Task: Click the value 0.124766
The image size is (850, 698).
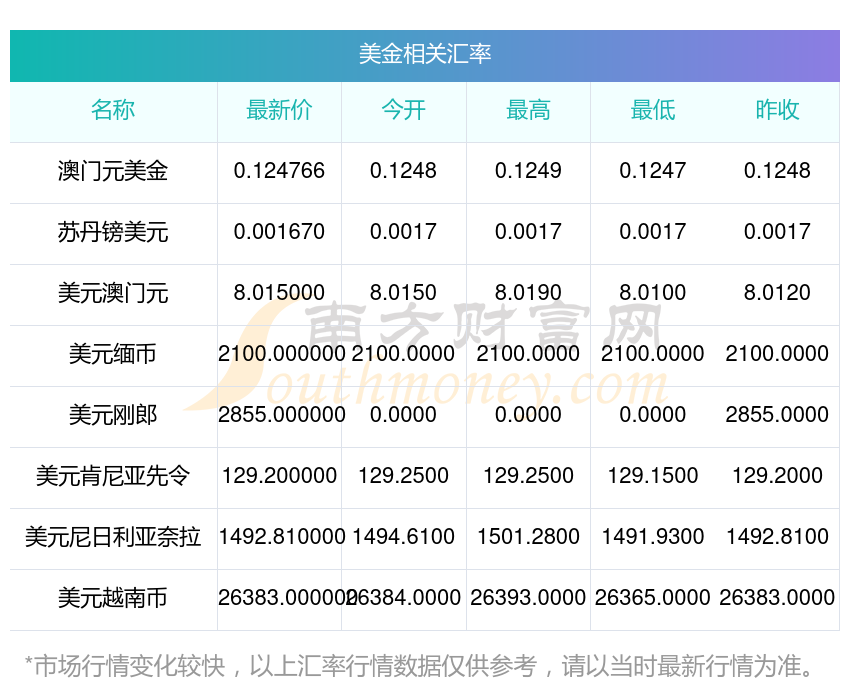Action: 279,171
